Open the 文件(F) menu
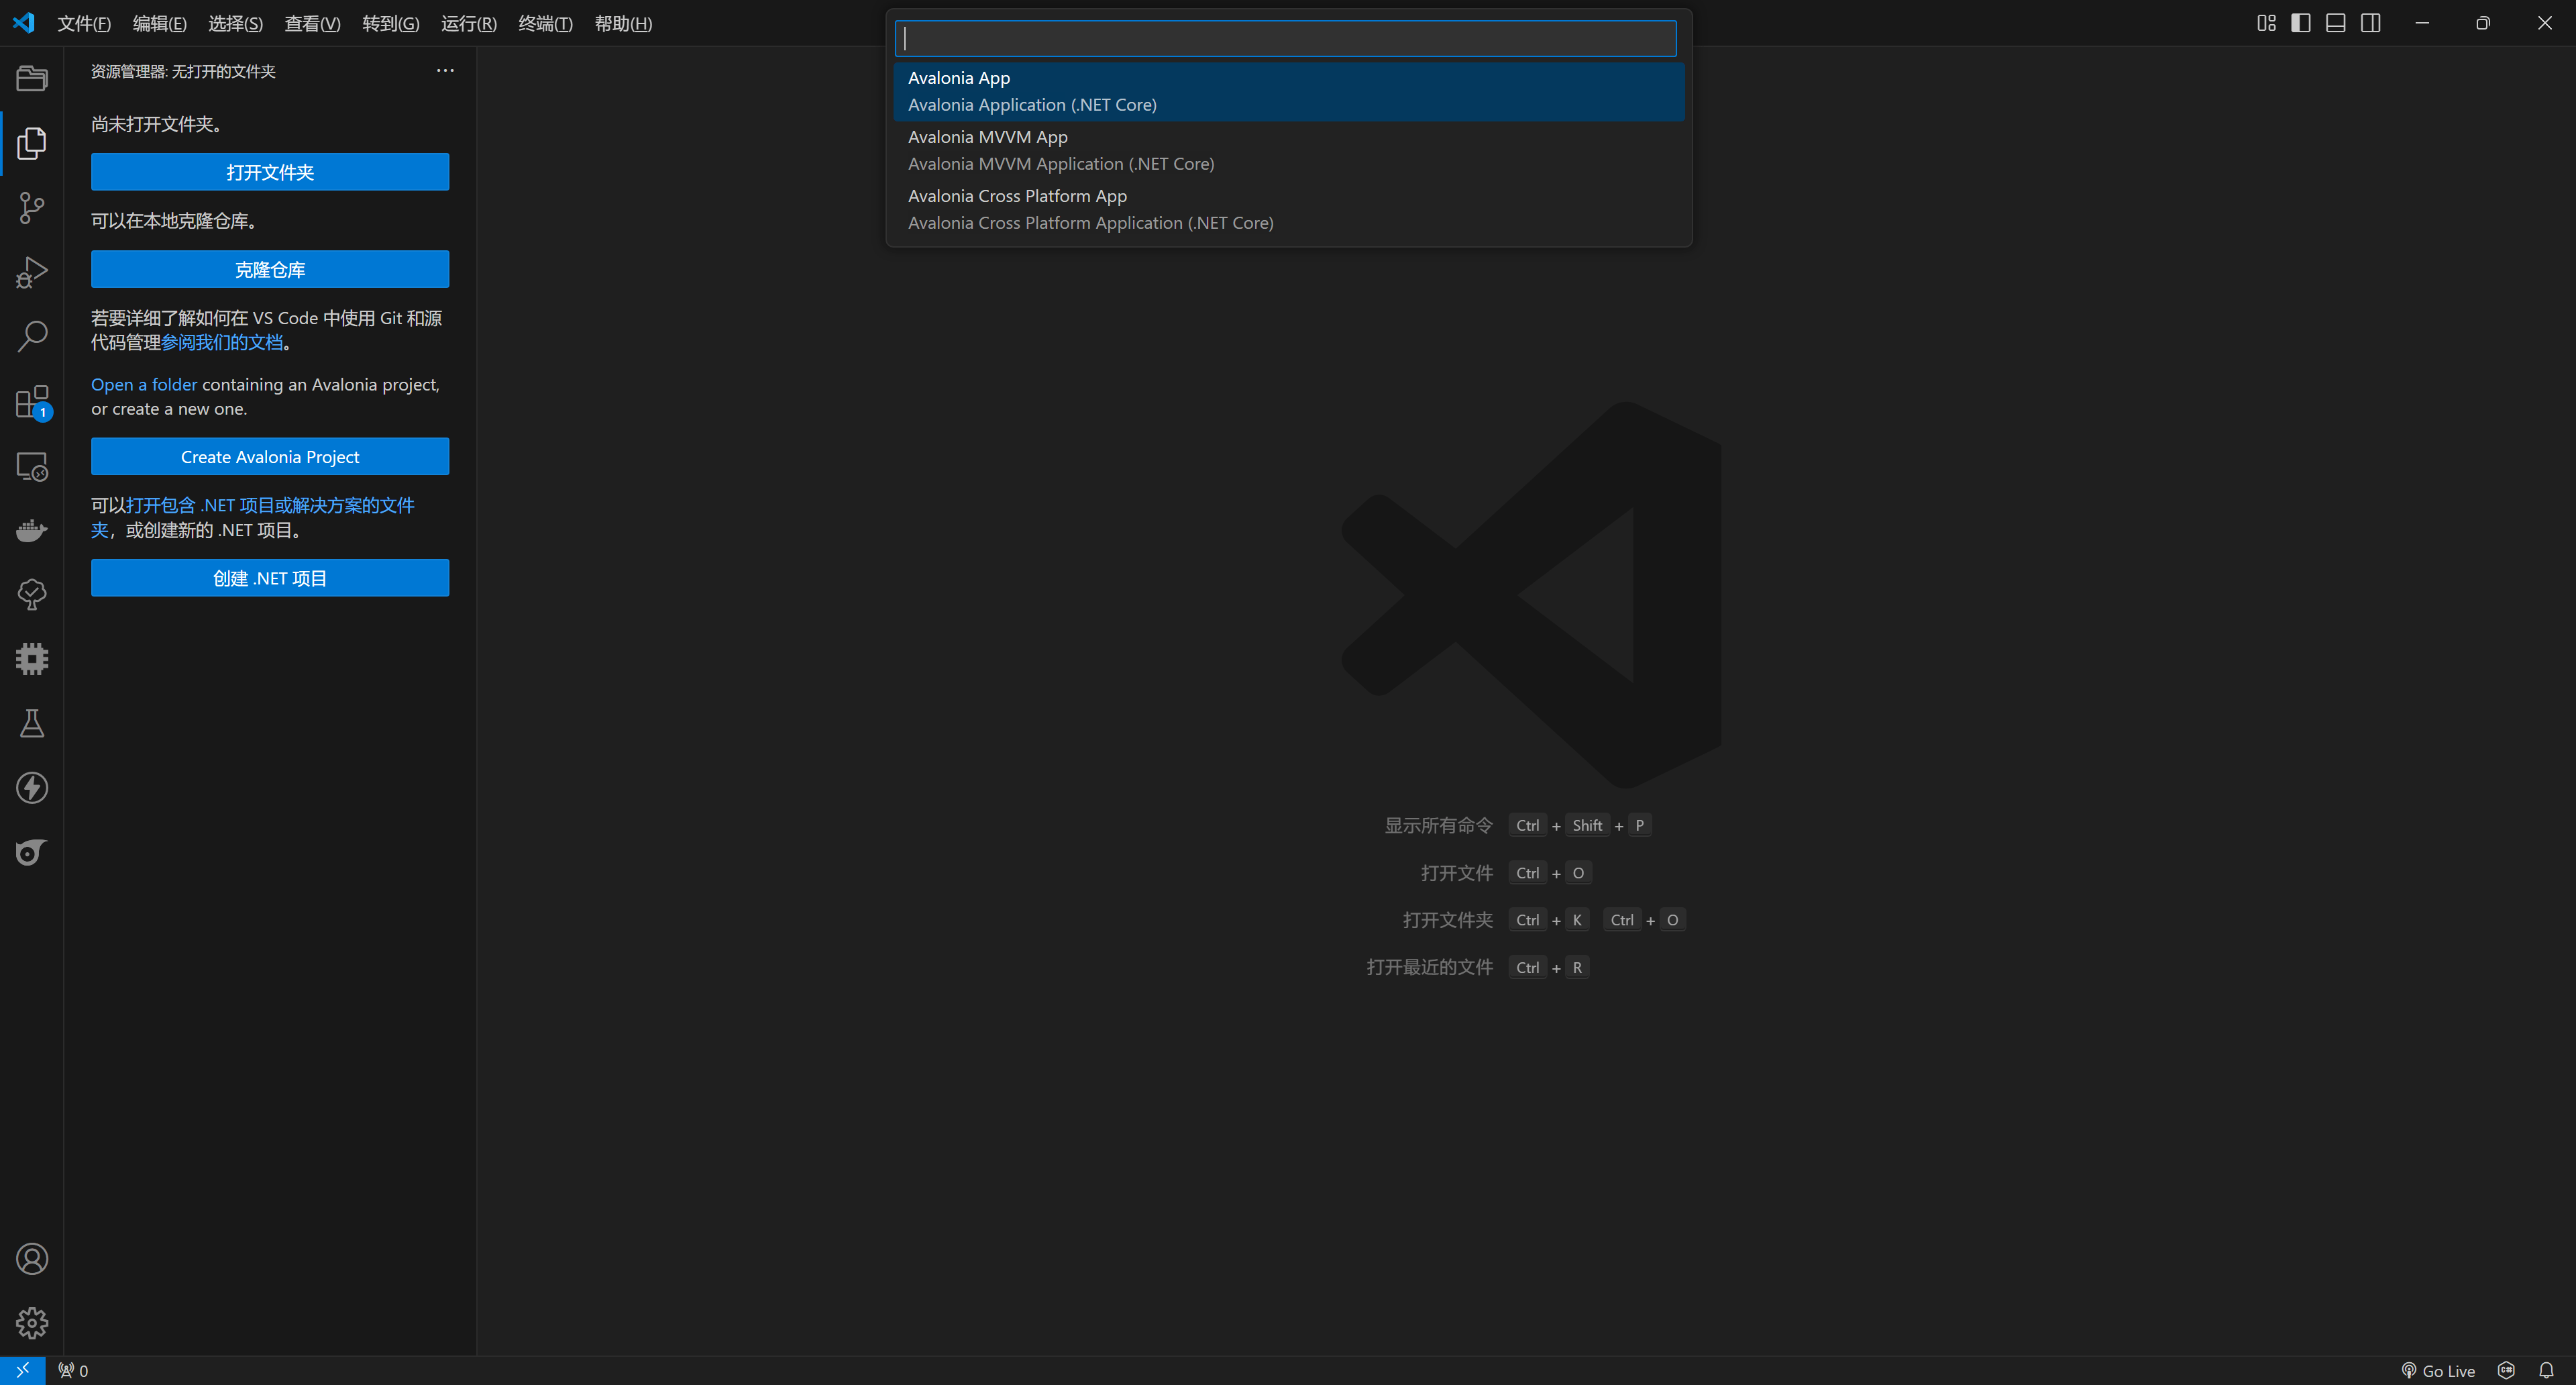The image size is (2576, 1385). [x=84, y=23]
